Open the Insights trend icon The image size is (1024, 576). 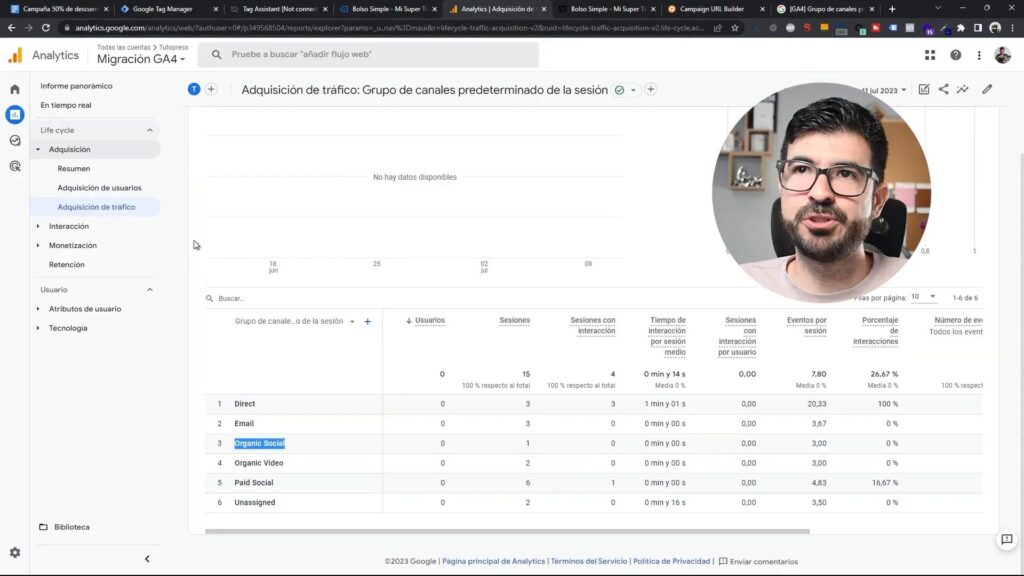click(963, 89)
